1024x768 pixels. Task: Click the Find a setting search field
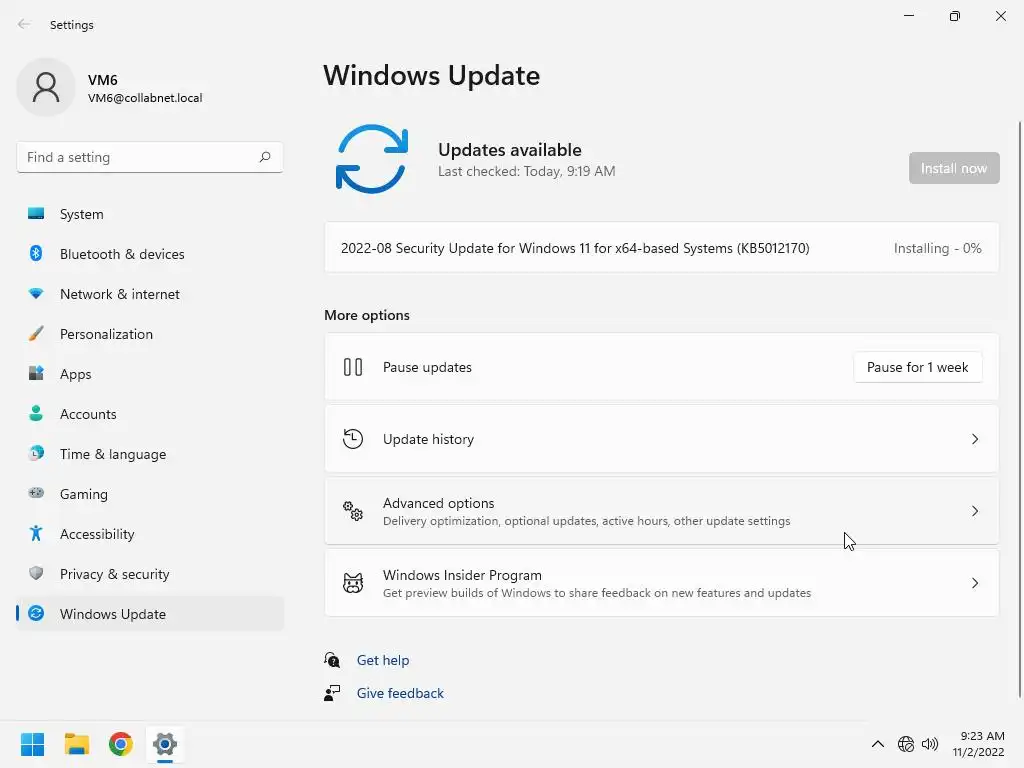pos(150,157)
